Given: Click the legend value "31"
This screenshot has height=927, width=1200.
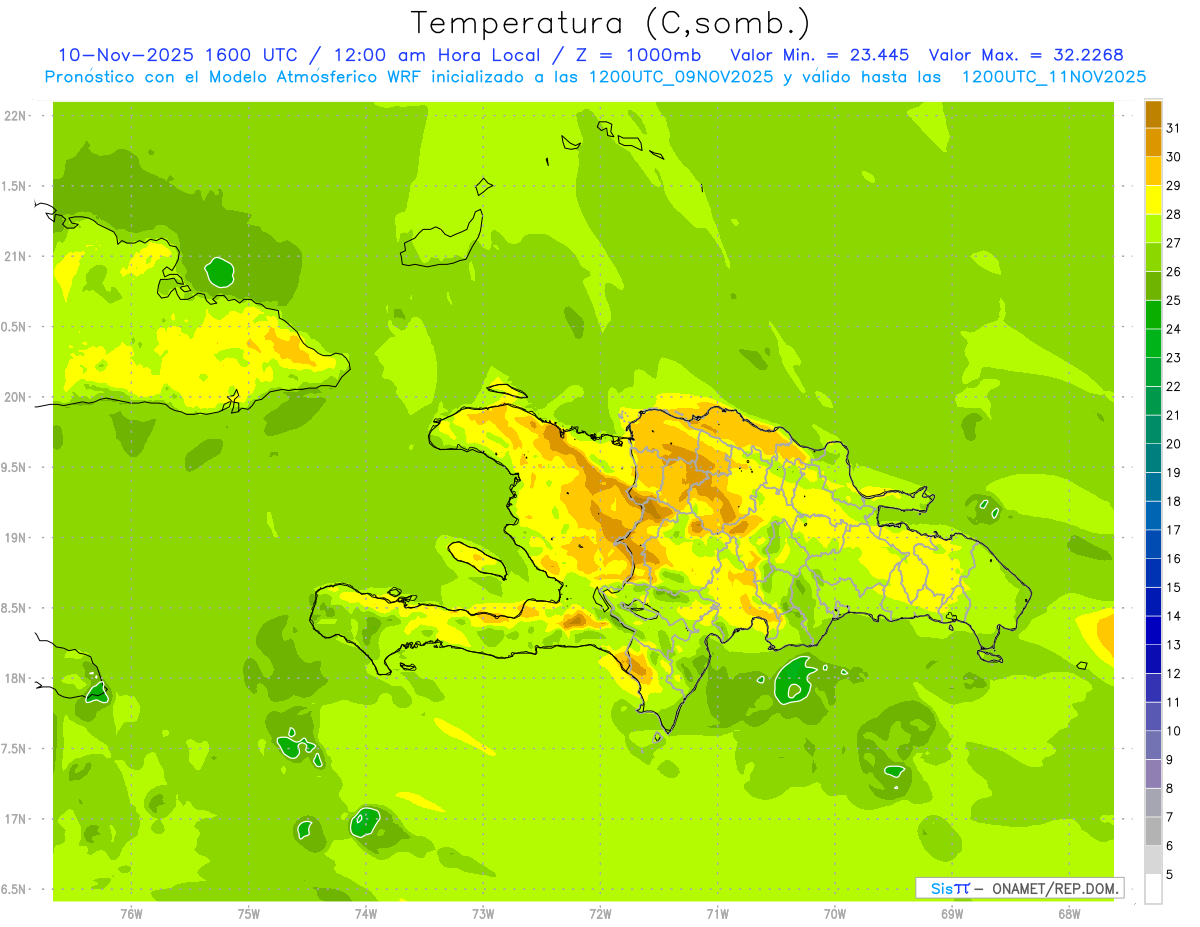Looking at the screenshot, I should (1174, 128).
